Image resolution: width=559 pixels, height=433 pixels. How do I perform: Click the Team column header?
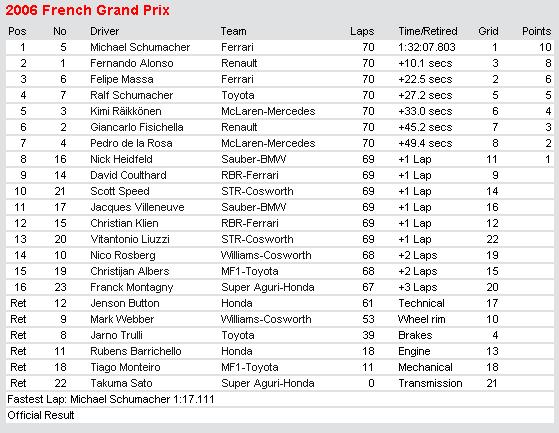(234, 31)
